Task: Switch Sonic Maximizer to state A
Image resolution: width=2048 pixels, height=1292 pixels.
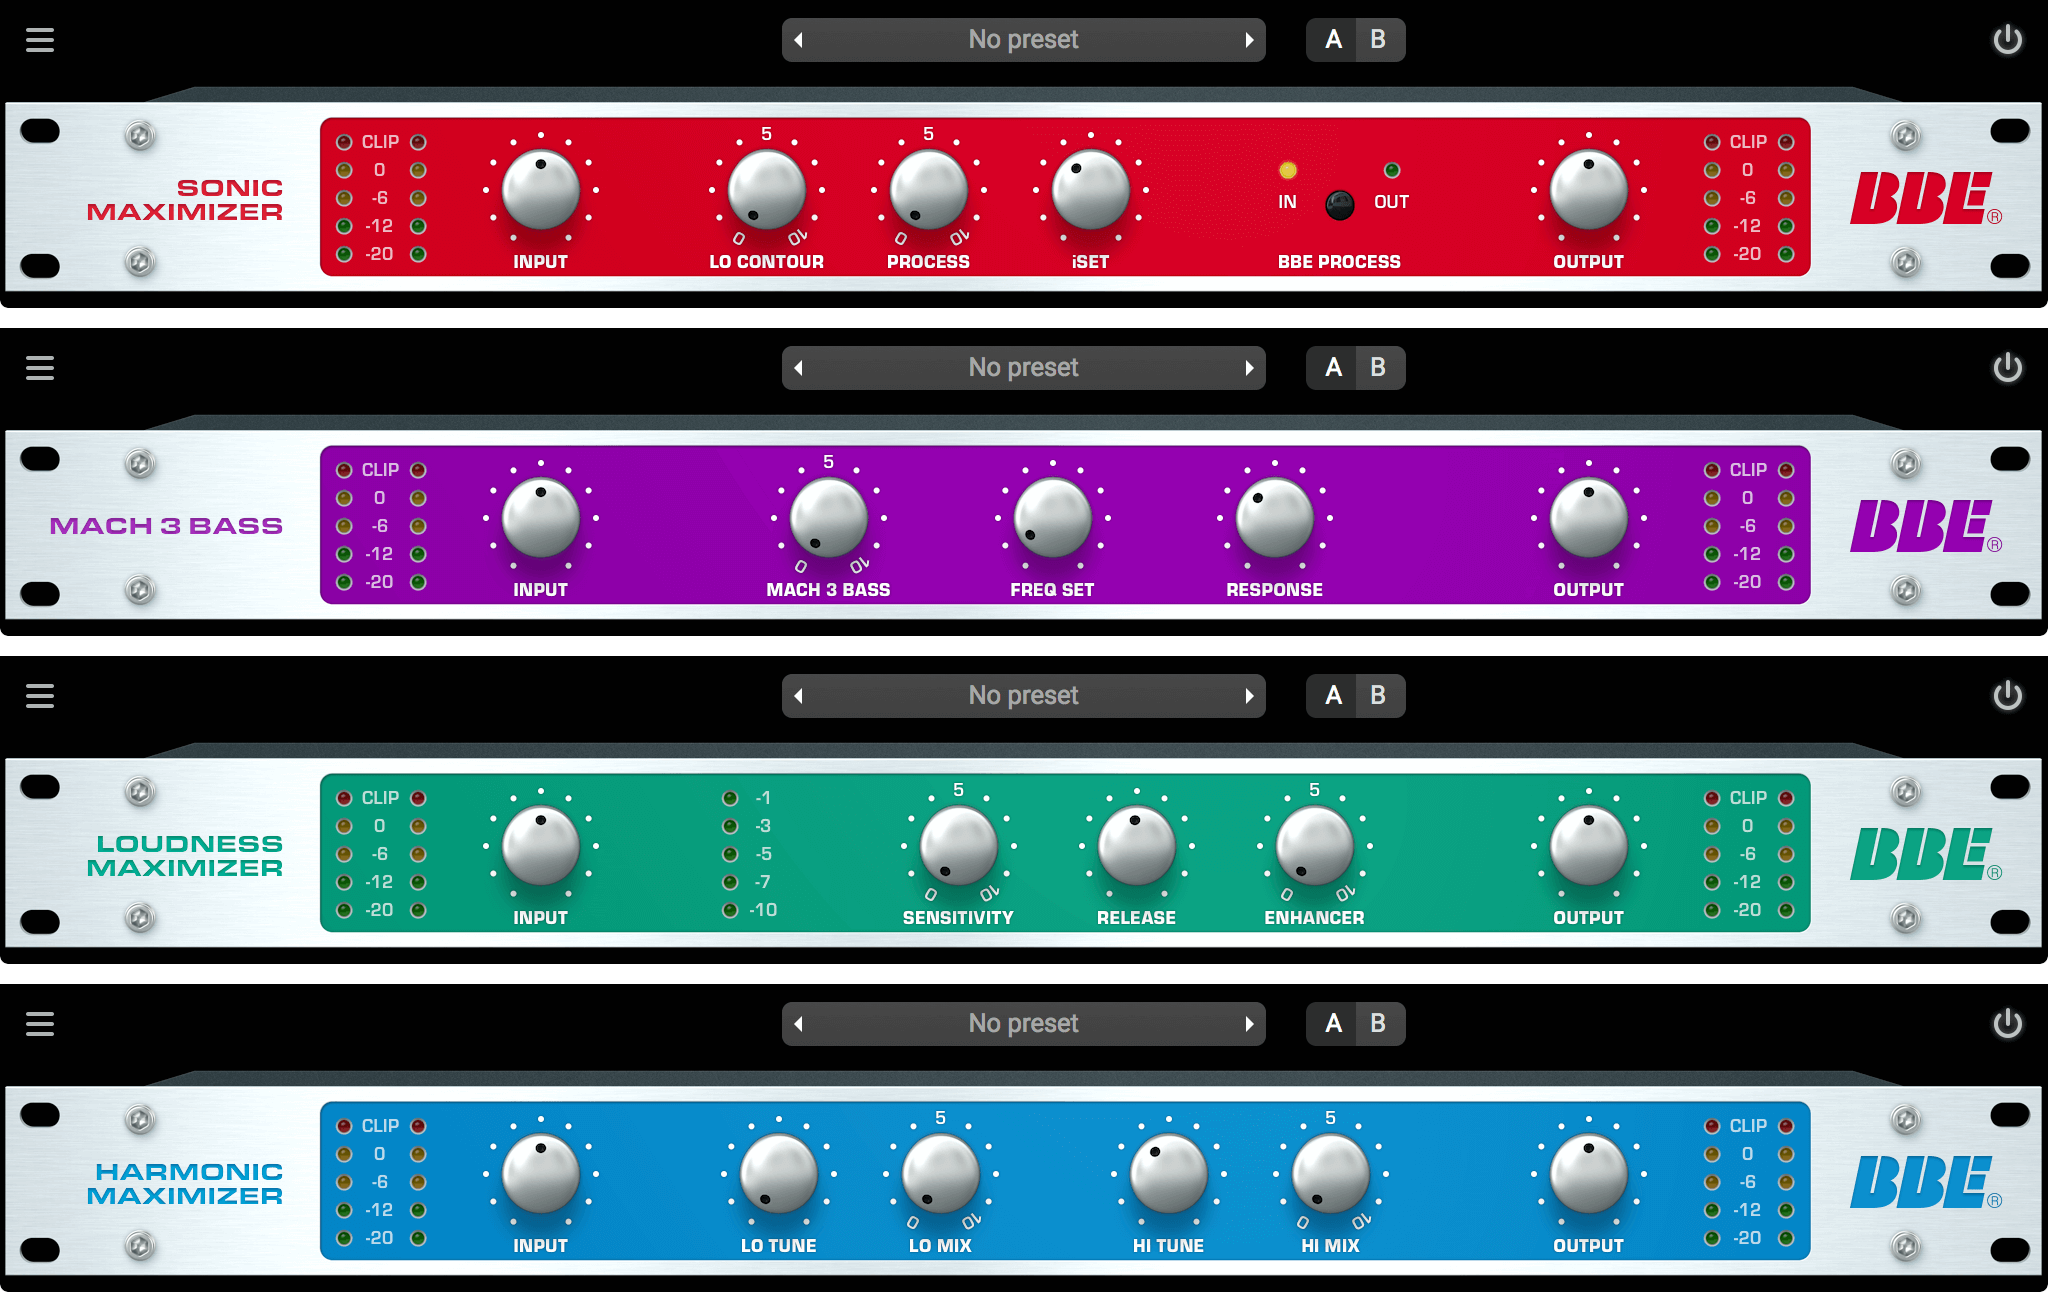Action: tap(1332, 40)
